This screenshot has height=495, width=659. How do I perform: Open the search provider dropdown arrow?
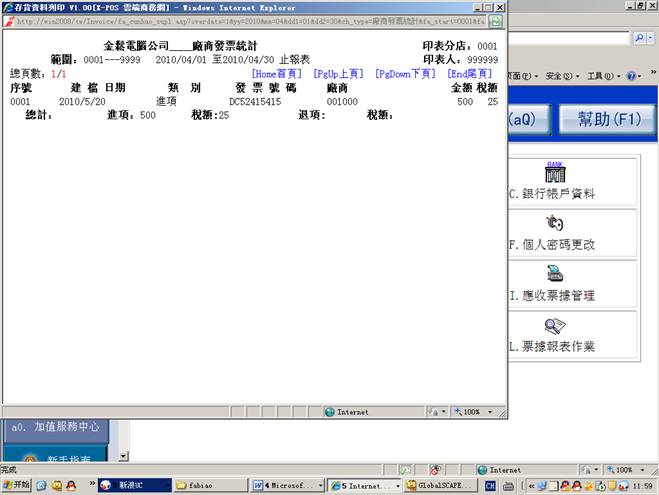pyautogui.click(x=651, y=37)
